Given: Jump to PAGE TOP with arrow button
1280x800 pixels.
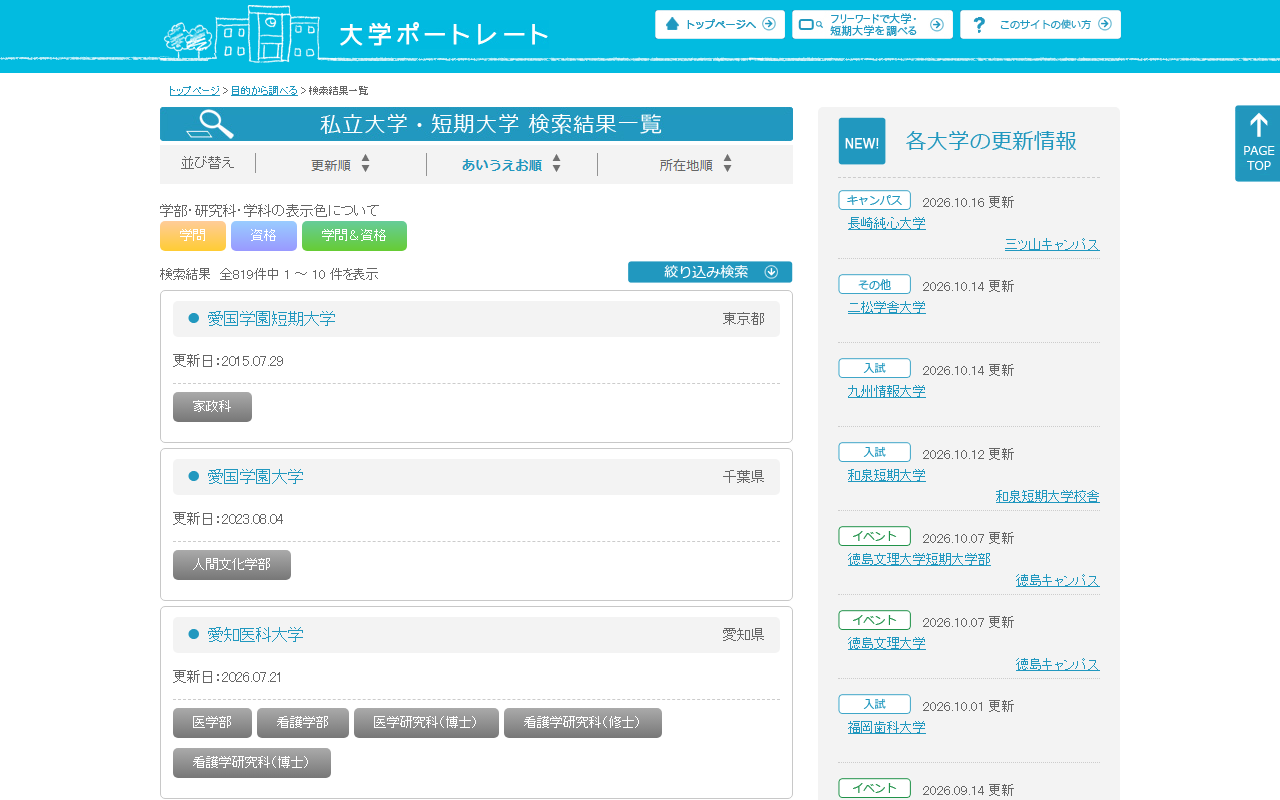Looking at the screenshot, I should [1258, 143].
